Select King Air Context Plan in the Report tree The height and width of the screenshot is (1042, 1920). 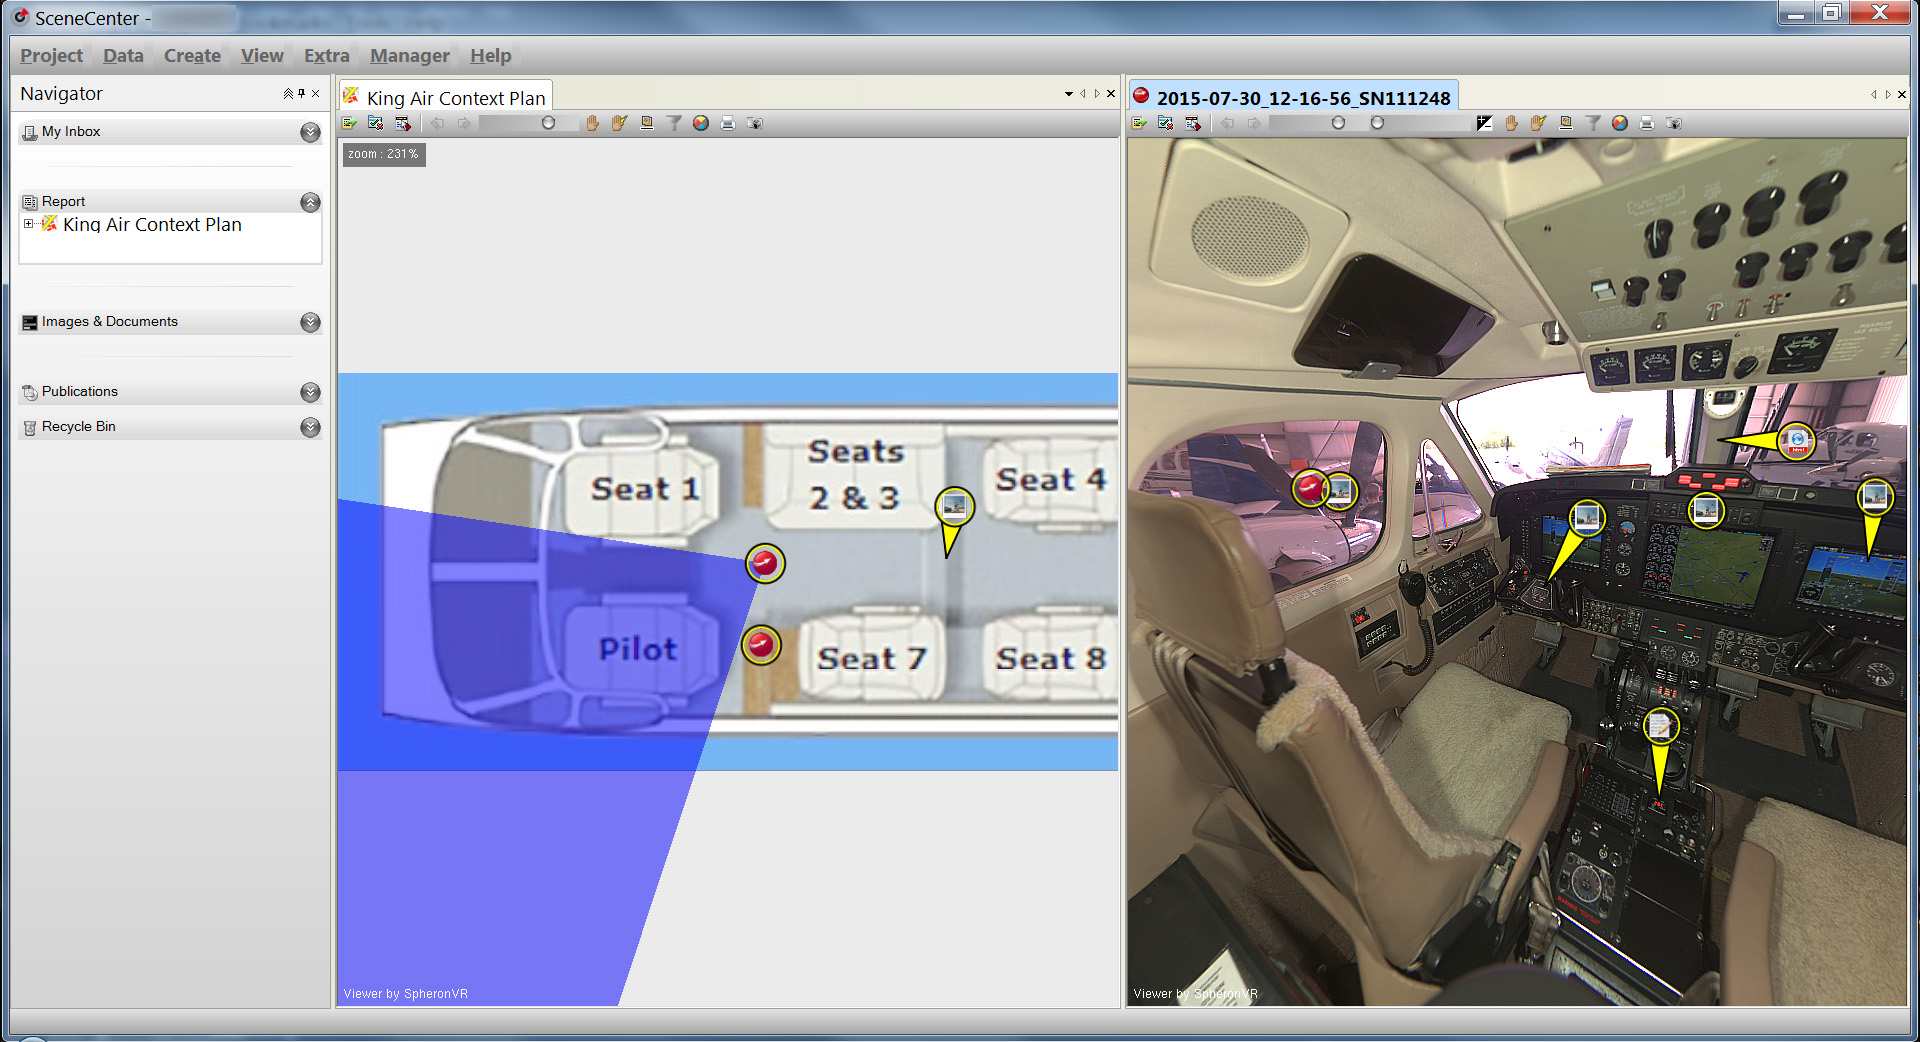pyautogui.click(x=152, y=225)
